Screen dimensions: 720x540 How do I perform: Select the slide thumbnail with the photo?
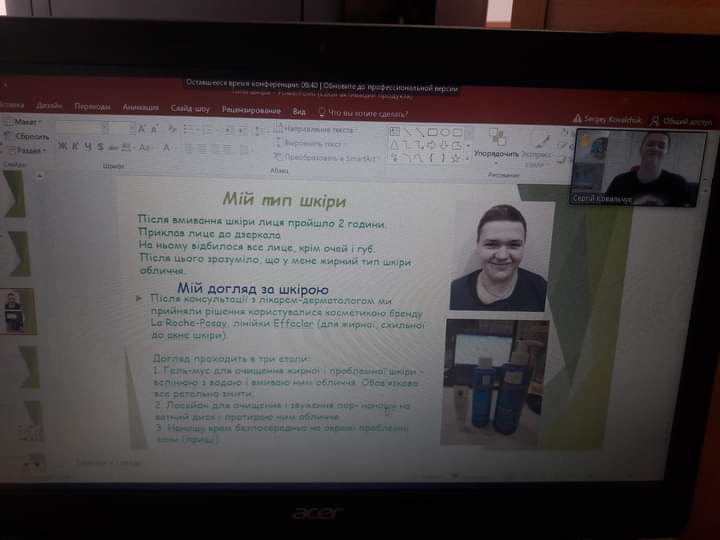14,310
